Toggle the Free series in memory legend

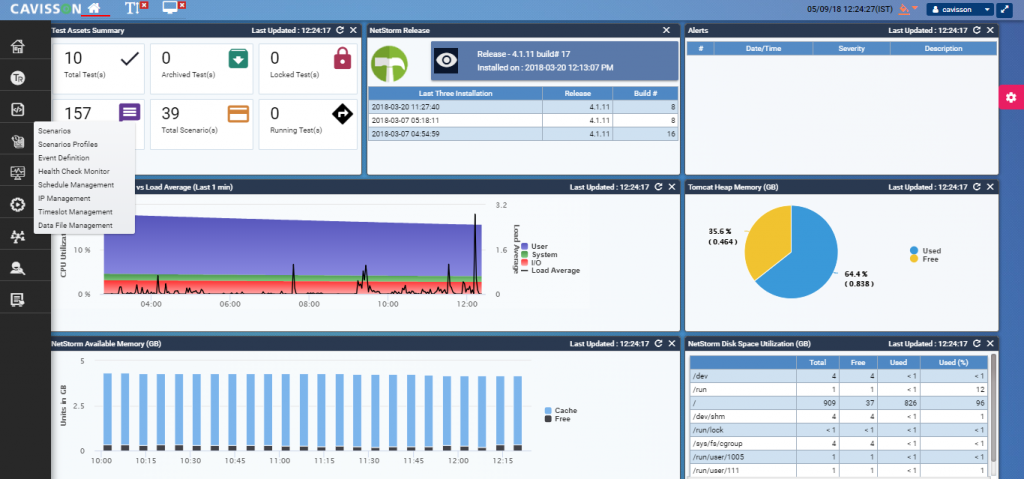tap(557, 418)
